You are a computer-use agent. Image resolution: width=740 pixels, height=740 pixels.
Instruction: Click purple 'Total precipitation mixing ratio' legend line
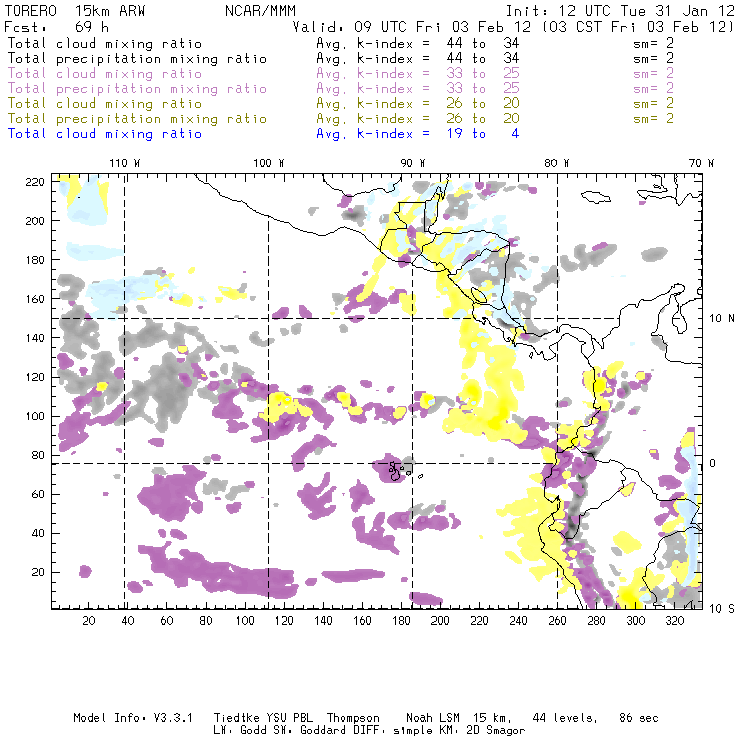click(137, 89)
